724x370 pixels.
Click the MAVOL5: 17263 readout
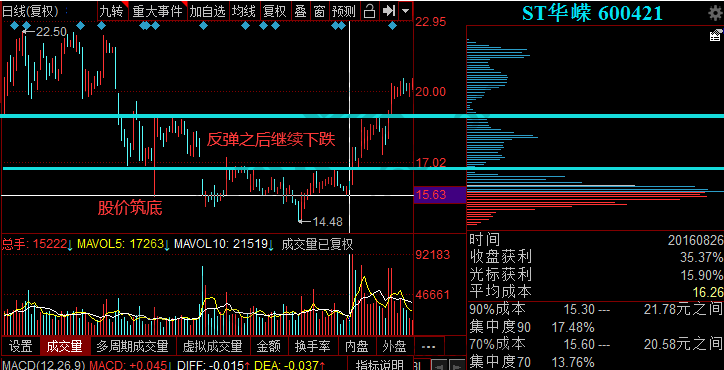coord(123,244)
